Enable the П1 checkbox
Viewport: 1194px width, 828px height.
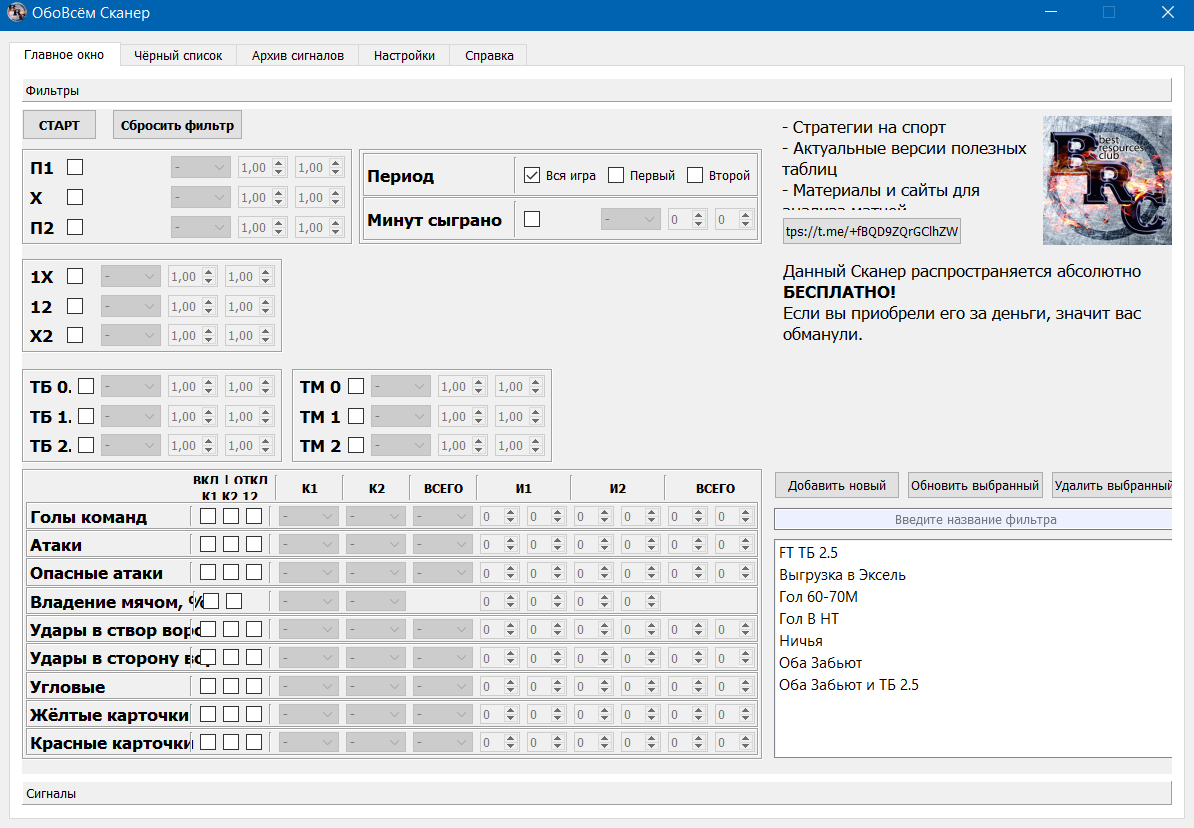75,168
